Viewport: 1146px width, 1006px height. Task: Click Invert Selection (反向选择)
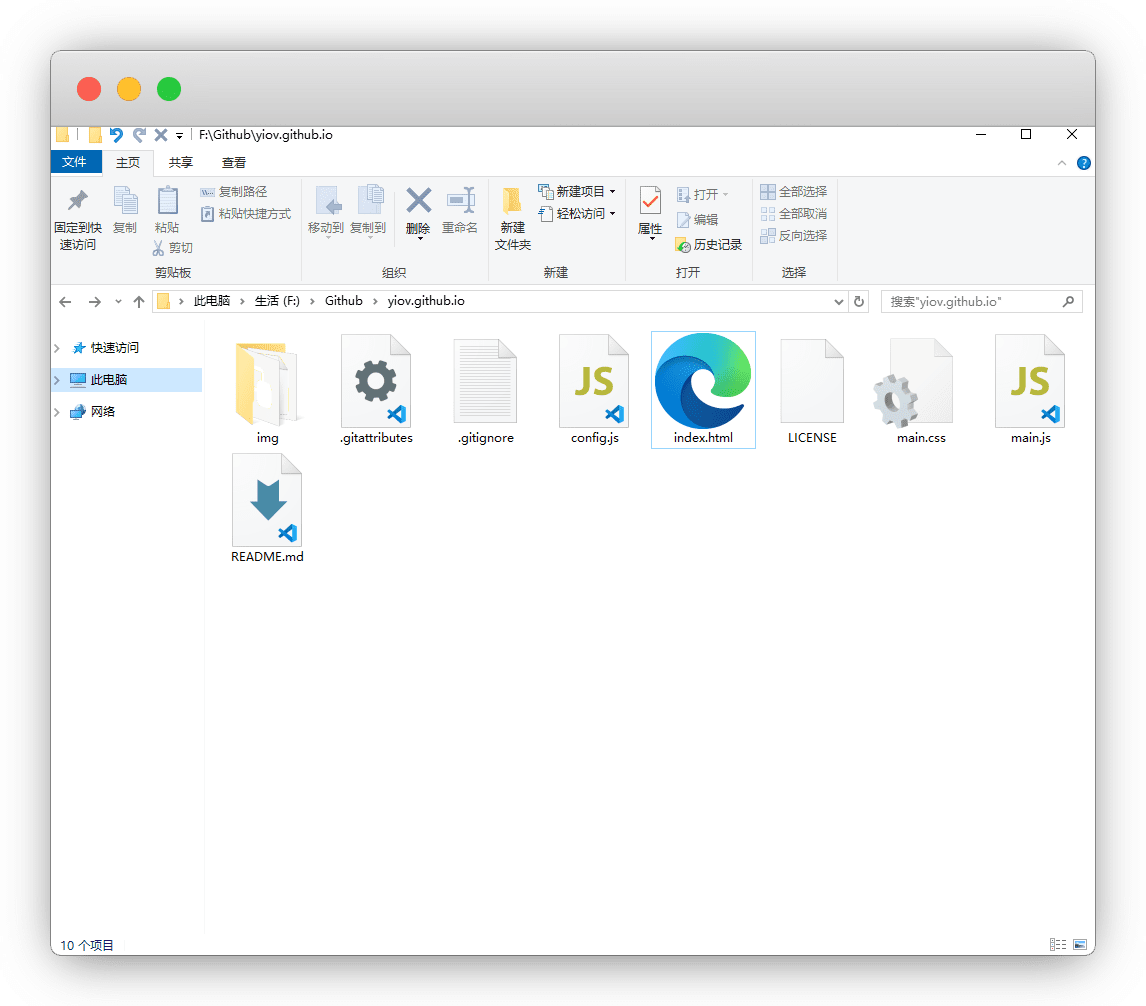click(793, 235)
